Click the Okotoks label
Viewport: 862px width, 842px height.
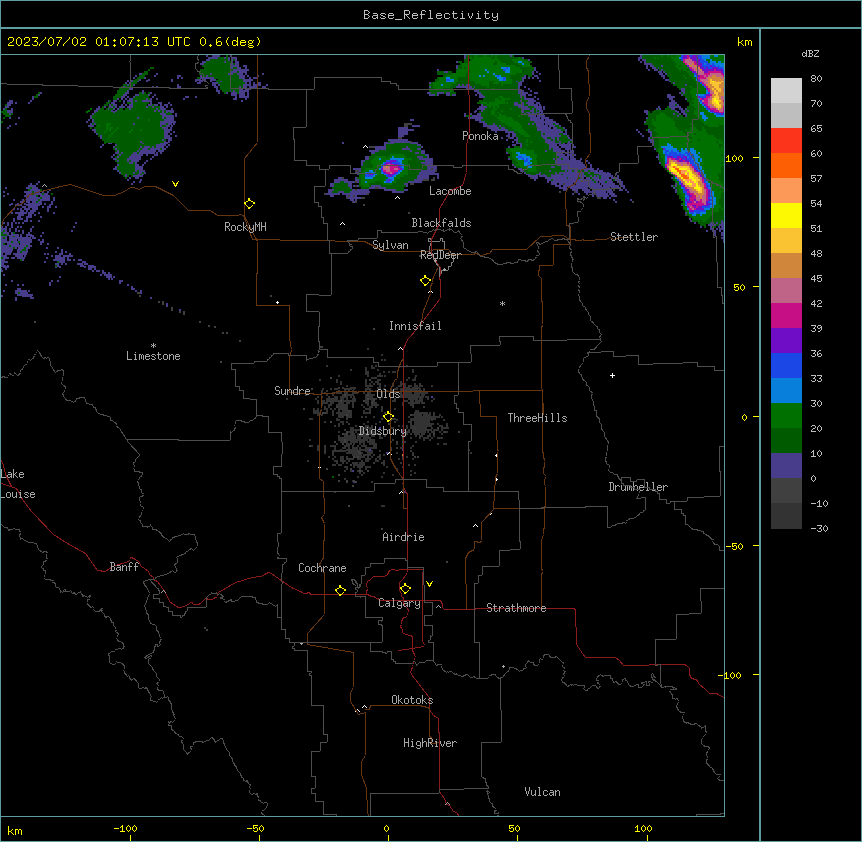(412, 700)
